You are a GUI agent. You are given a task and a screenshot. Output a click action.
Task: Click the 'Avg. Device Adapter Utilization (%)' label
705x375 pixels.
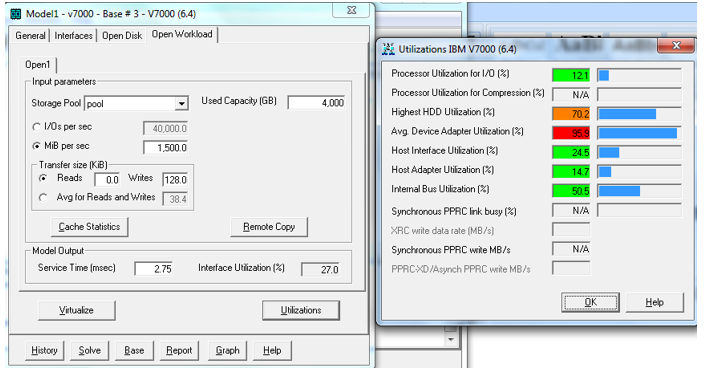point(457,131)
